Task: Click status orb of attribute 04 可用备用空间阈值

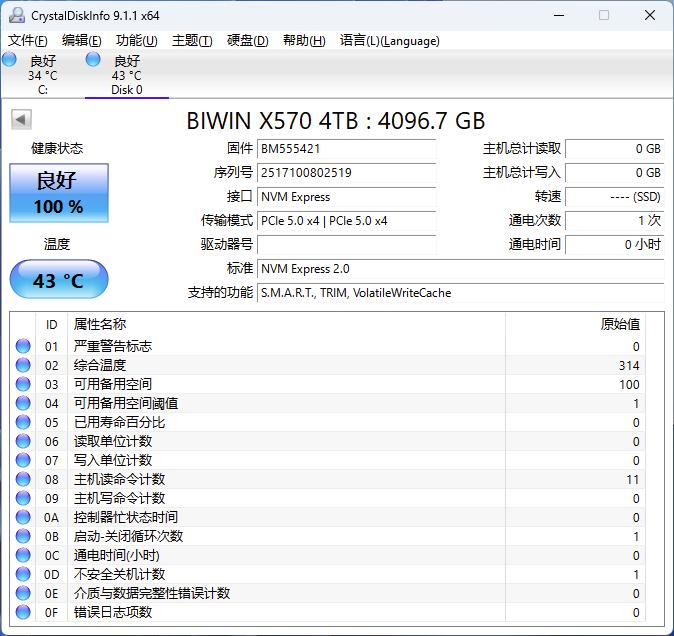Action: coord(23,403)
